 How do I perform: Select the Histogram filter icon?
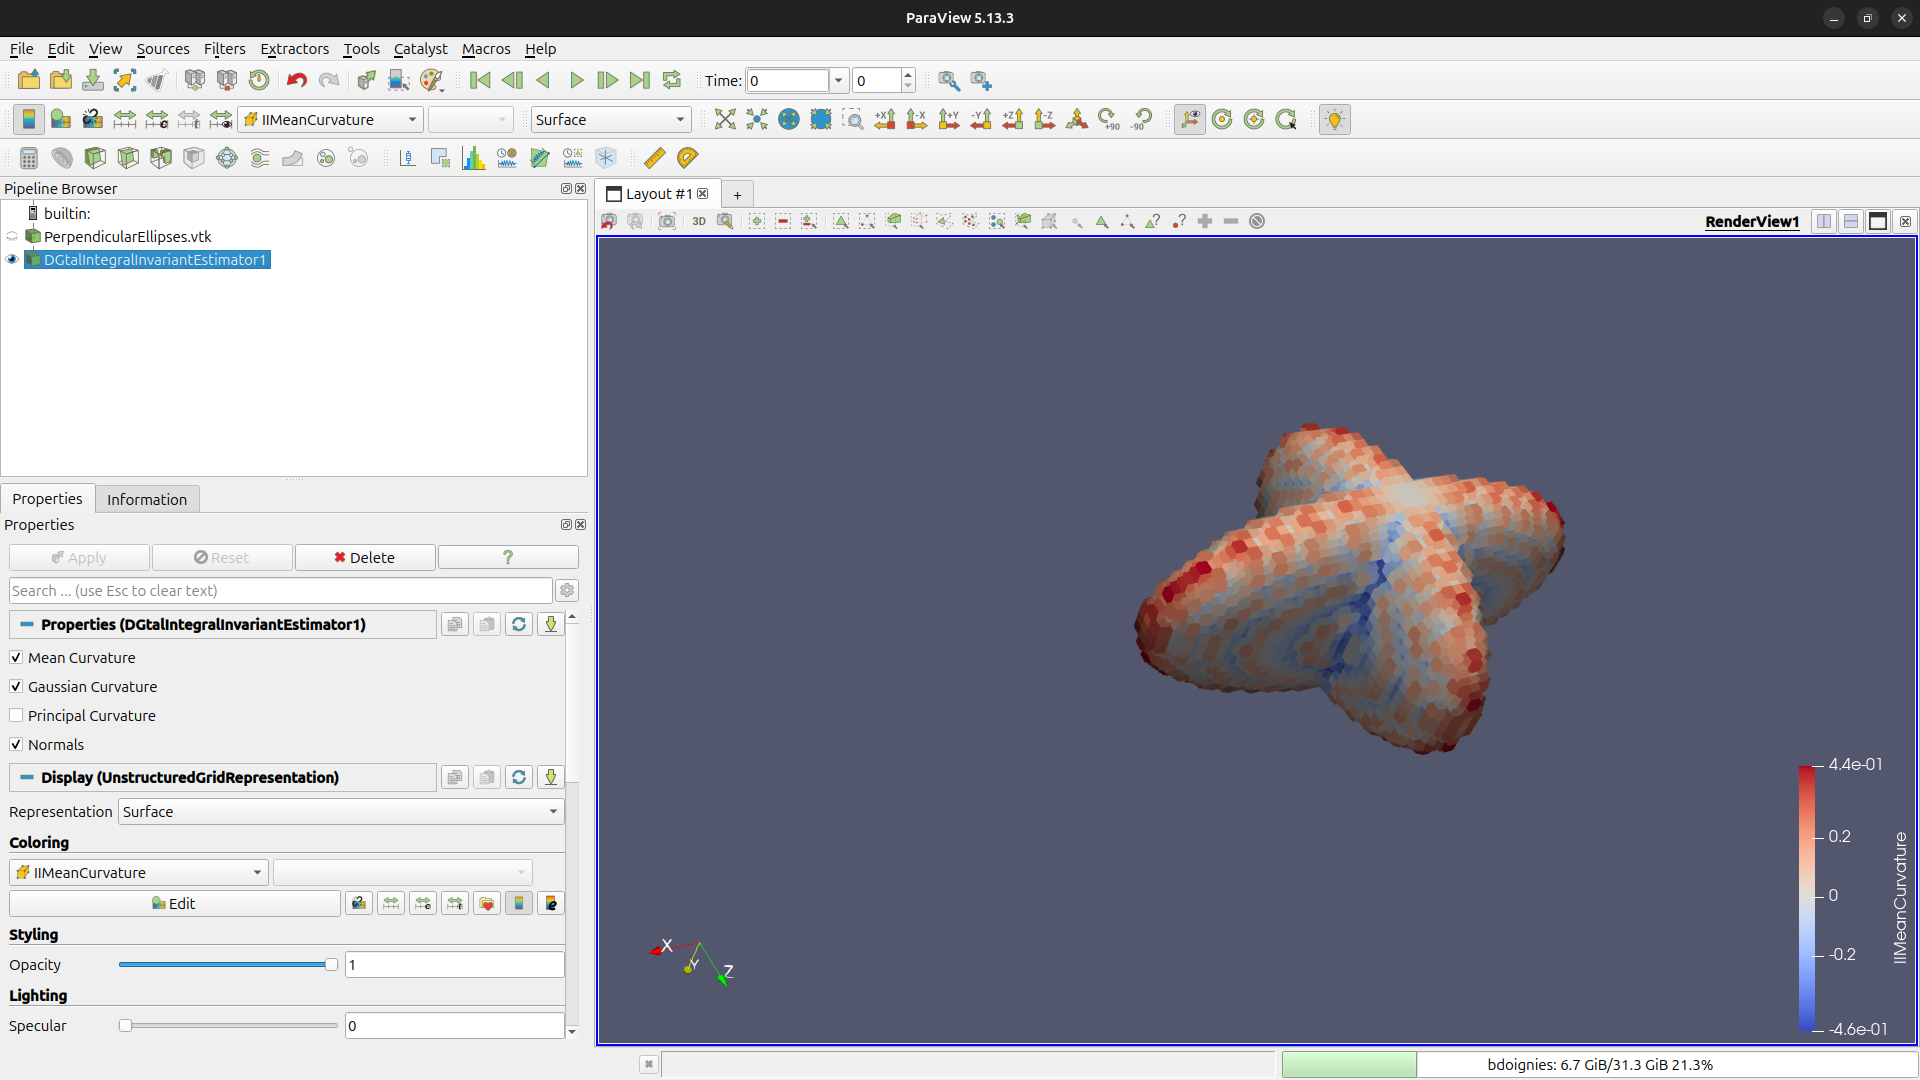473,158
